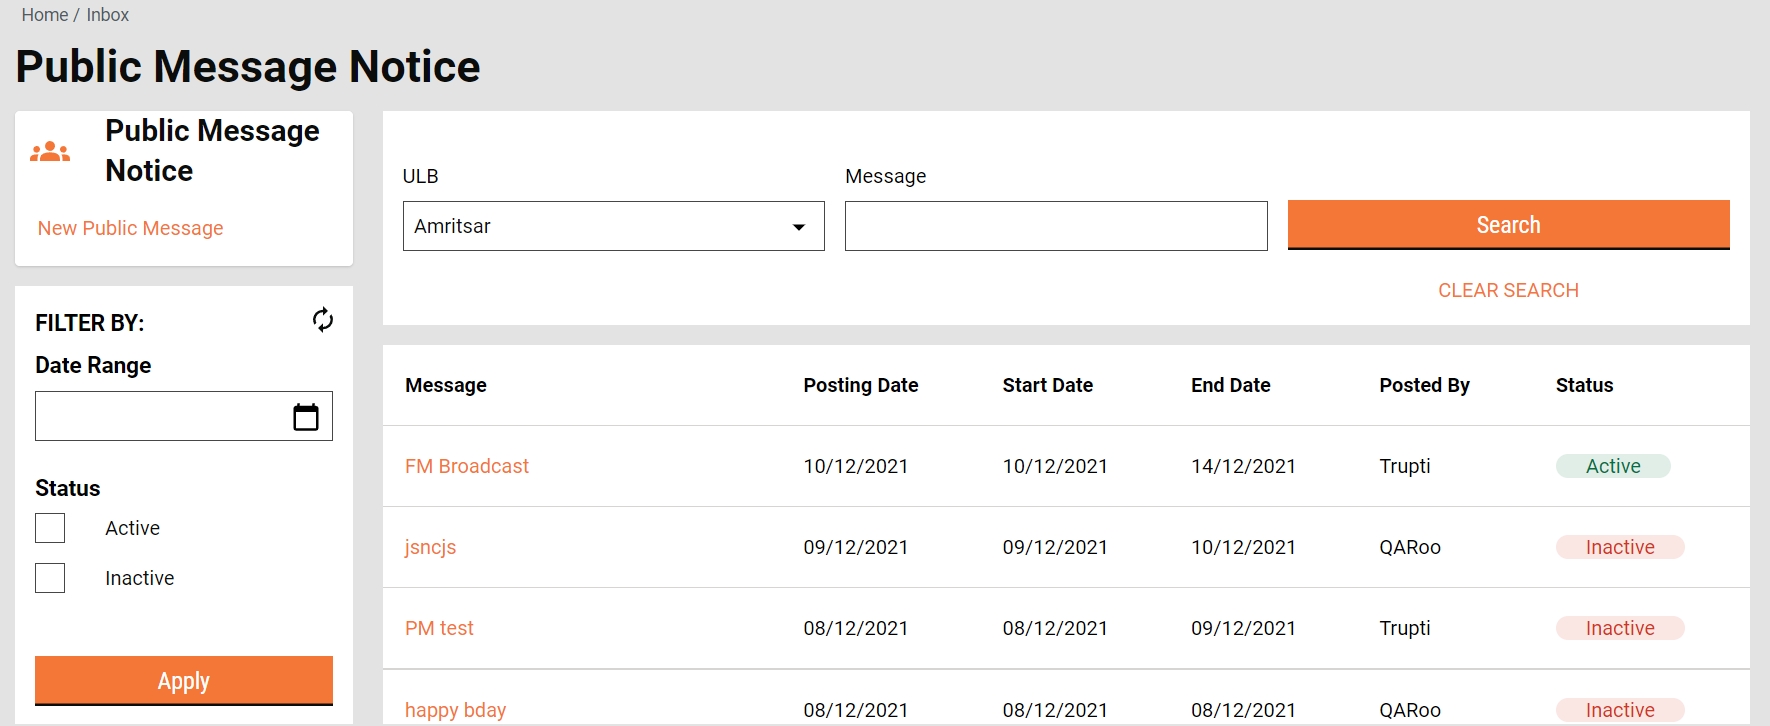Create a New Public Message

tap(130, 228)
